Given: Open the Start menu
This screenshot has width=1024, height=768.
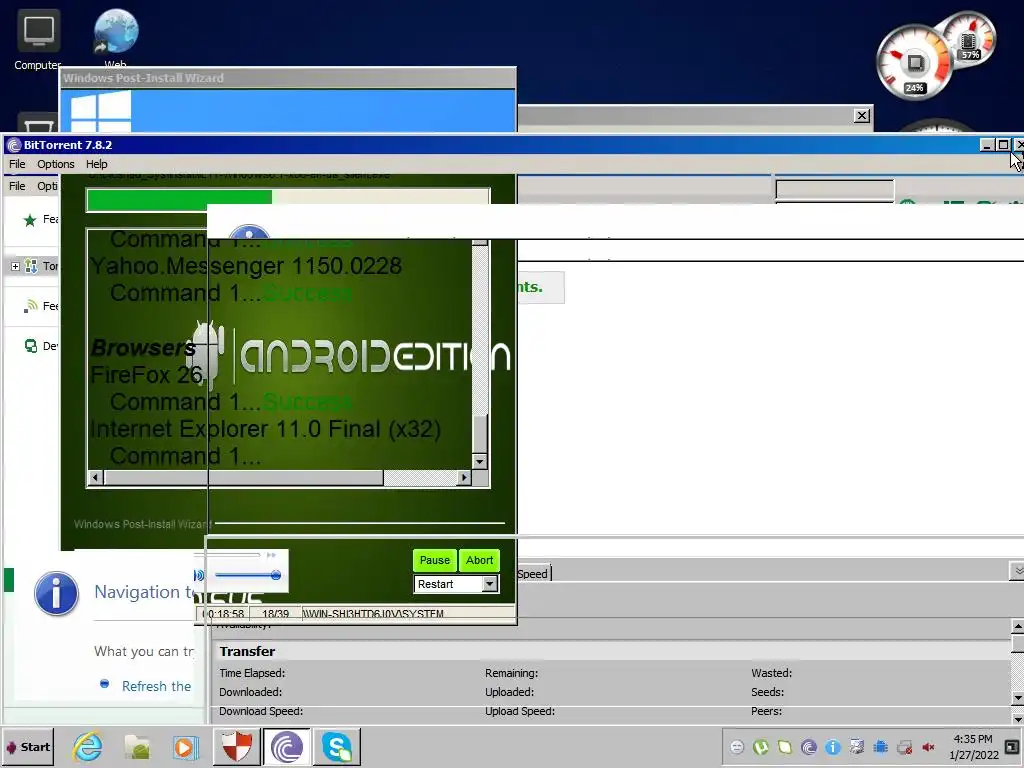Looking at the screenshot, I should (27, 746).
